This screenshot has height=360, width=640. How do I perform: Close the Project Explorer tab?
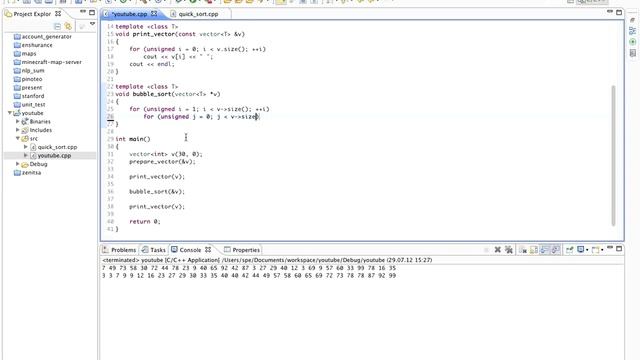point(58,14)
